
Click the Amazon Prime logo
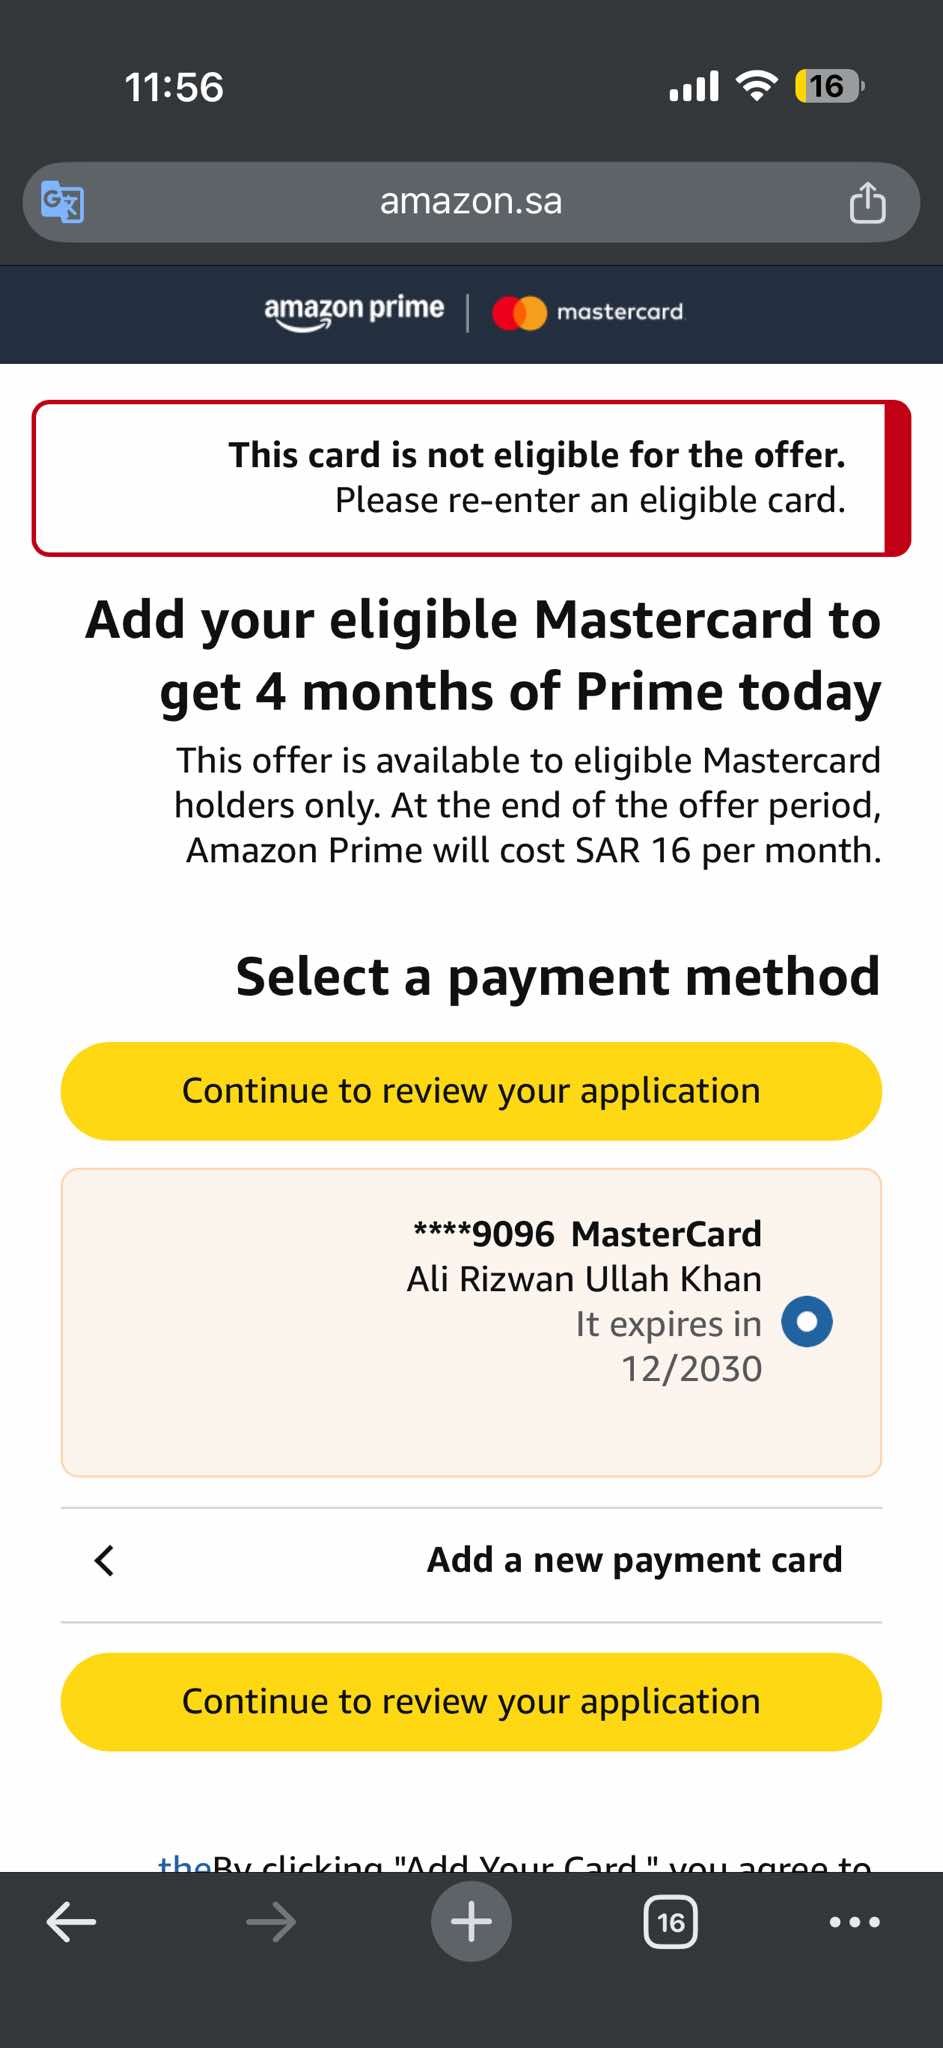[x=354, y=312]
